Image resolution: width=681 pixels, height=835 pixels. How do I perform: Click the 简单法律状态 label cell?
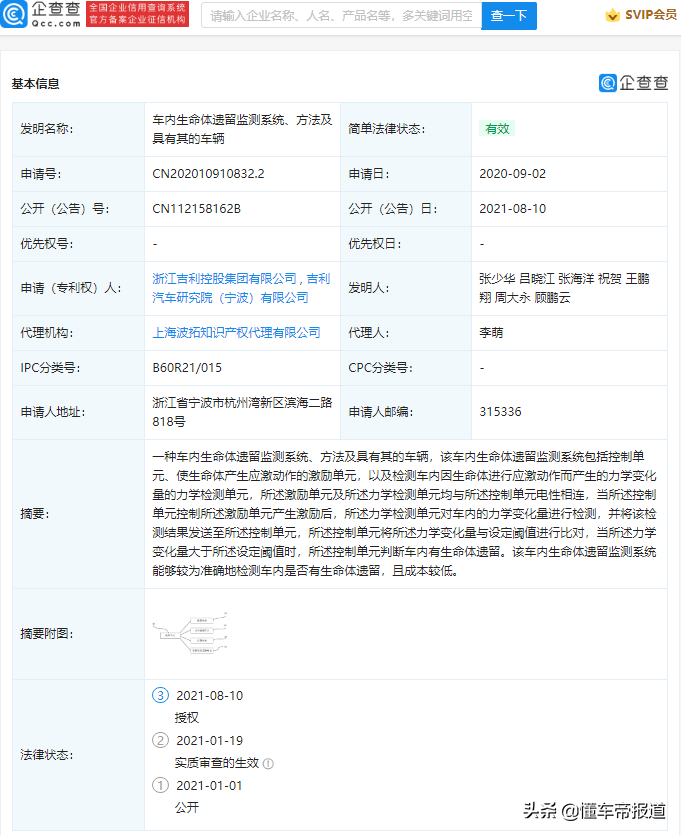click(406, 129)
